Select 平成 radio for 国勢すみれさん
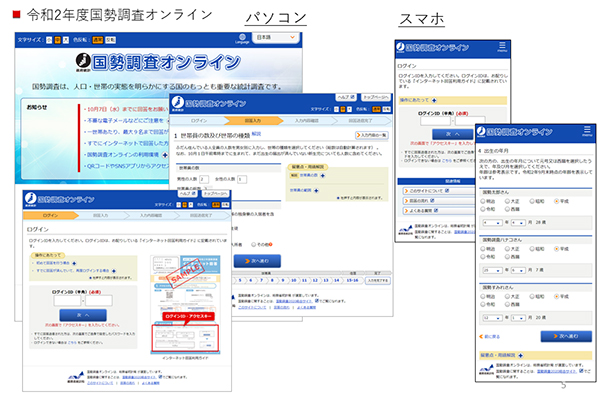This screenshot has width=600, height=393. click(x=557, y=297)
